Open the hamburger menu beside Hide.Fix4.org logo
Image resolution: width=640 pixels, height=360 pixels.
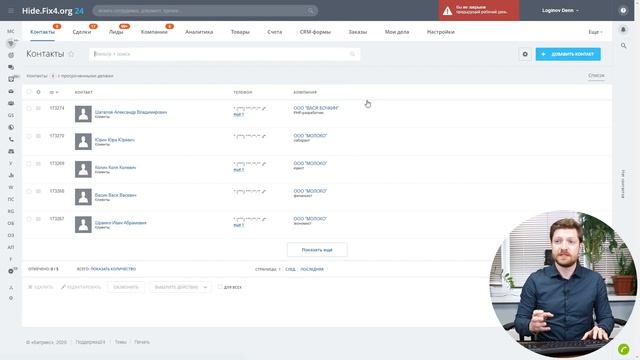11,11
